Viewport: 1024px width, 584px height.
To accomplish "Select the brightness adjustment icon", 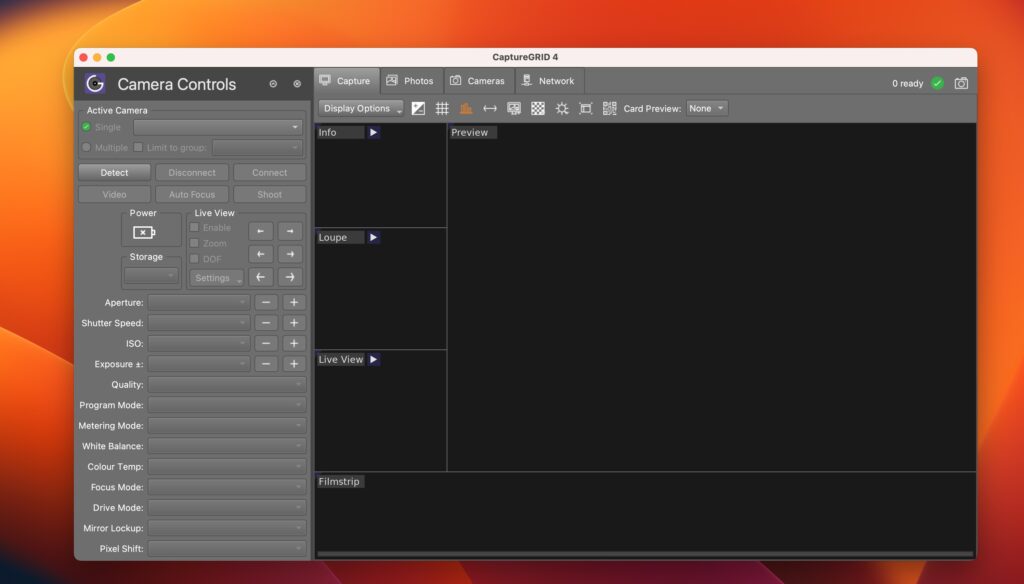I will coord(562,108).
